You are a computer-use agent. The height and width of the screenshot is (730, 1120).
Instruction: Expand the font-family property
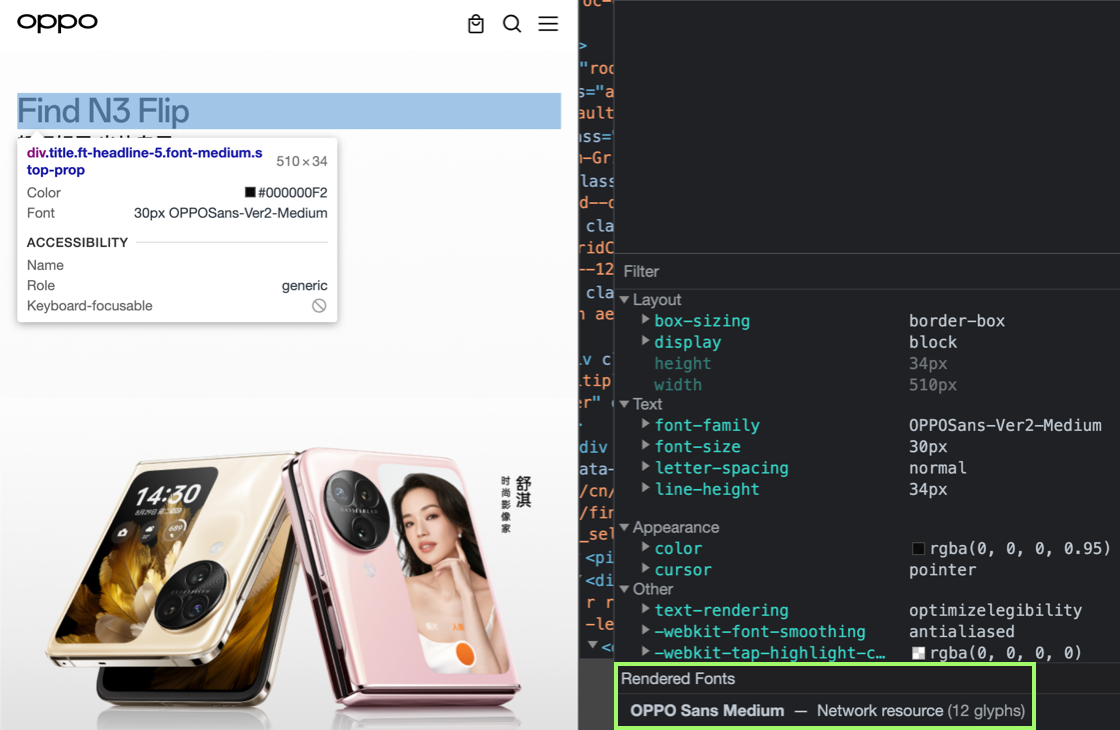[646, 424]
